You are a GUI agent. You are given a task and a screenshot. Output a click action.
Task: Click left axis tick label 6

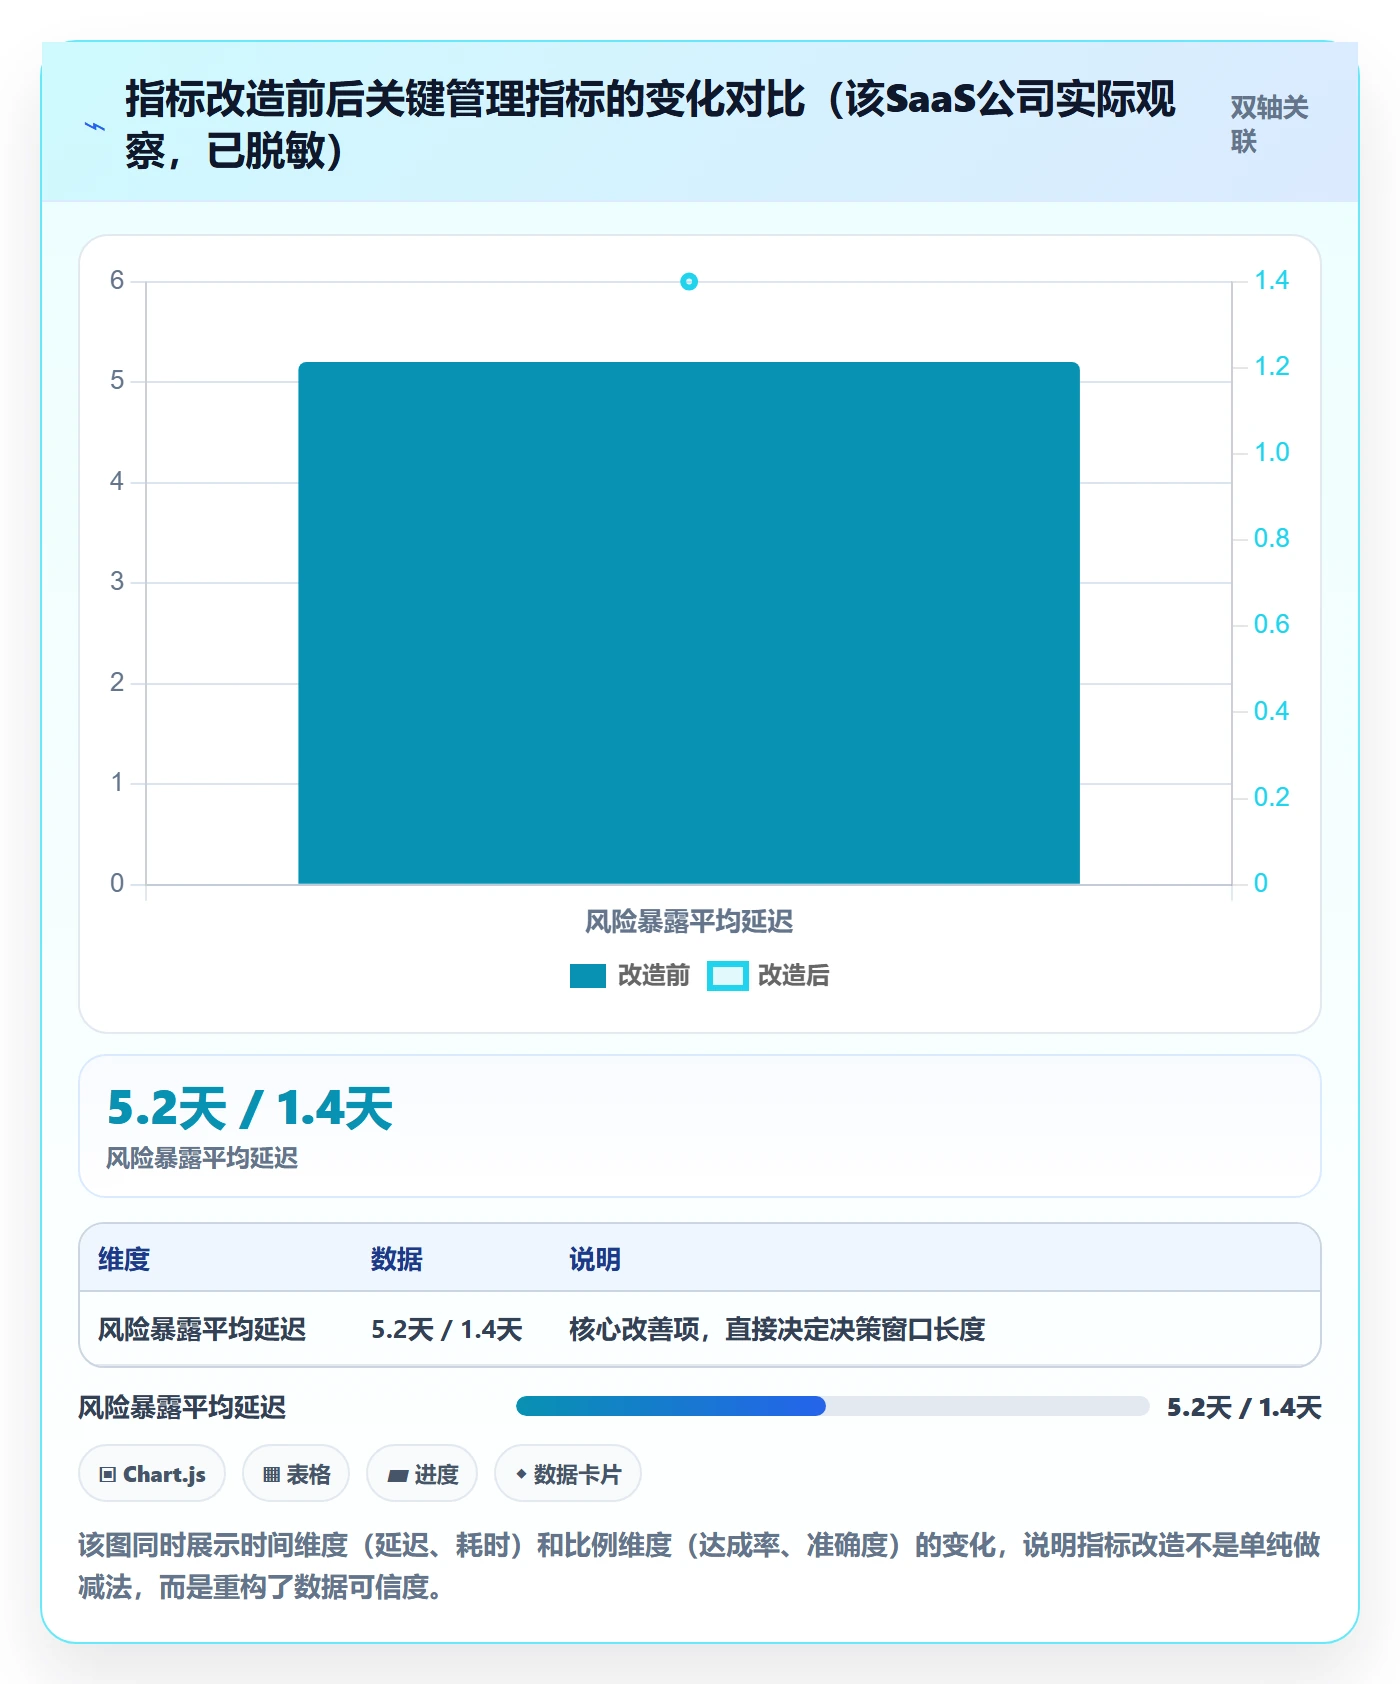pyautogui.click(x=117, y=281)
